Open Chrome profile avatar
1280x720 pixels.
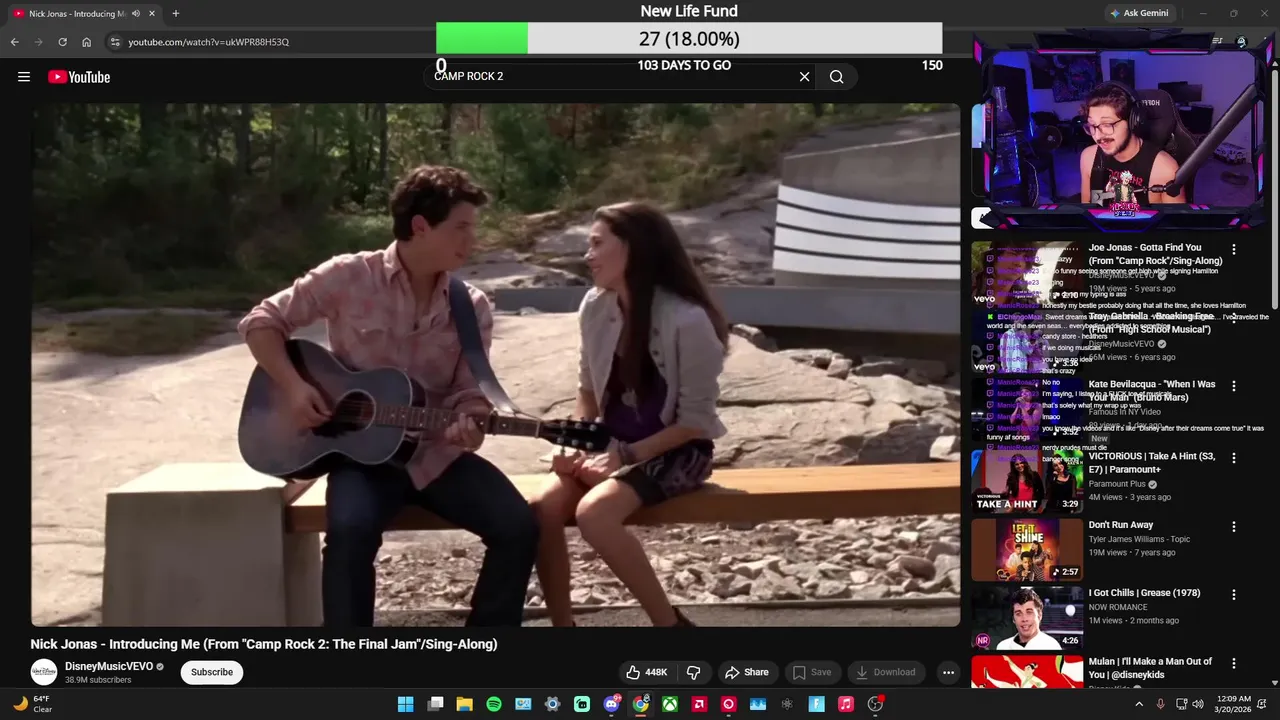click(1241, 42)
